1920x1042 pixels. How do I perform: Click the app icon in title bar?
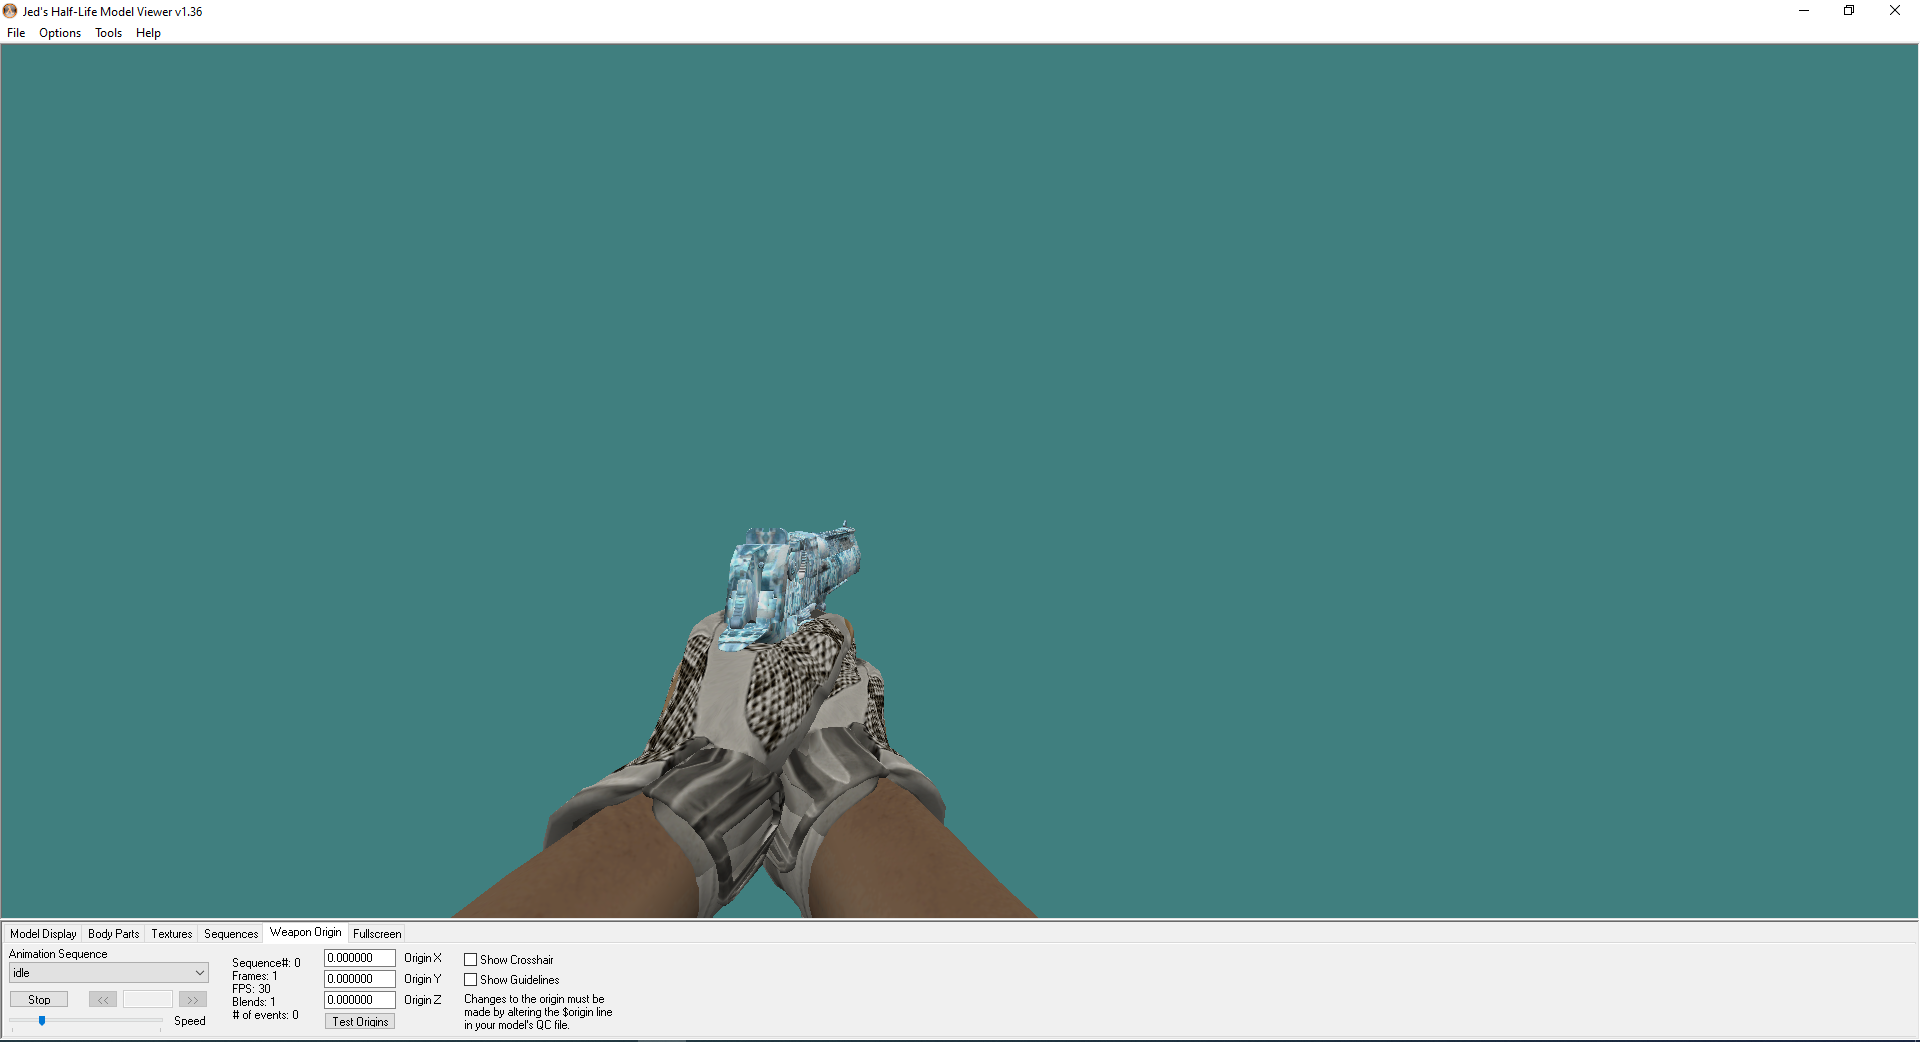10,11
